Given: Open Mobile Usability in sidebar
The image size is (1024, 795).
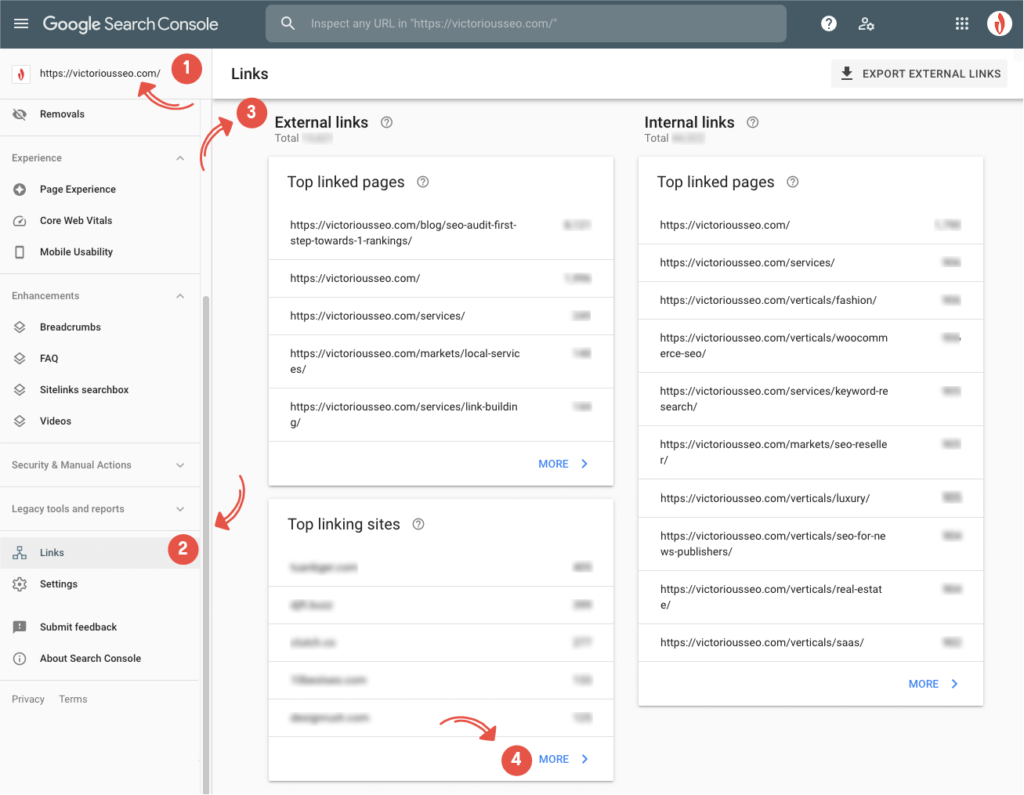Looking at the screenshot, I should tap(76, 252).
